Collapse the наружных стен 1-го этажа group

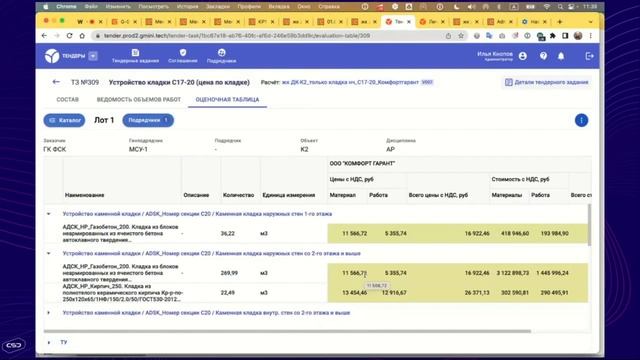(49, 214)
